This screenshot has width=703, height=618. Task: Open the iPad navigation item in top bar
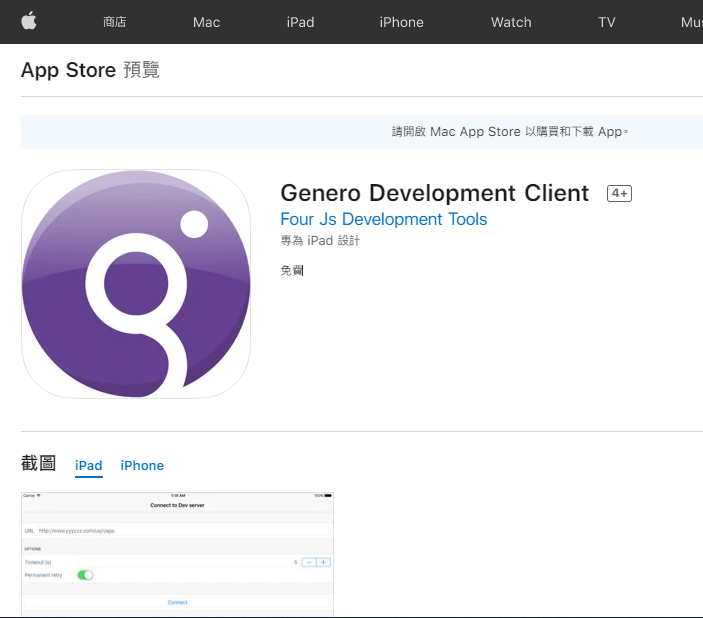point(300,22)
